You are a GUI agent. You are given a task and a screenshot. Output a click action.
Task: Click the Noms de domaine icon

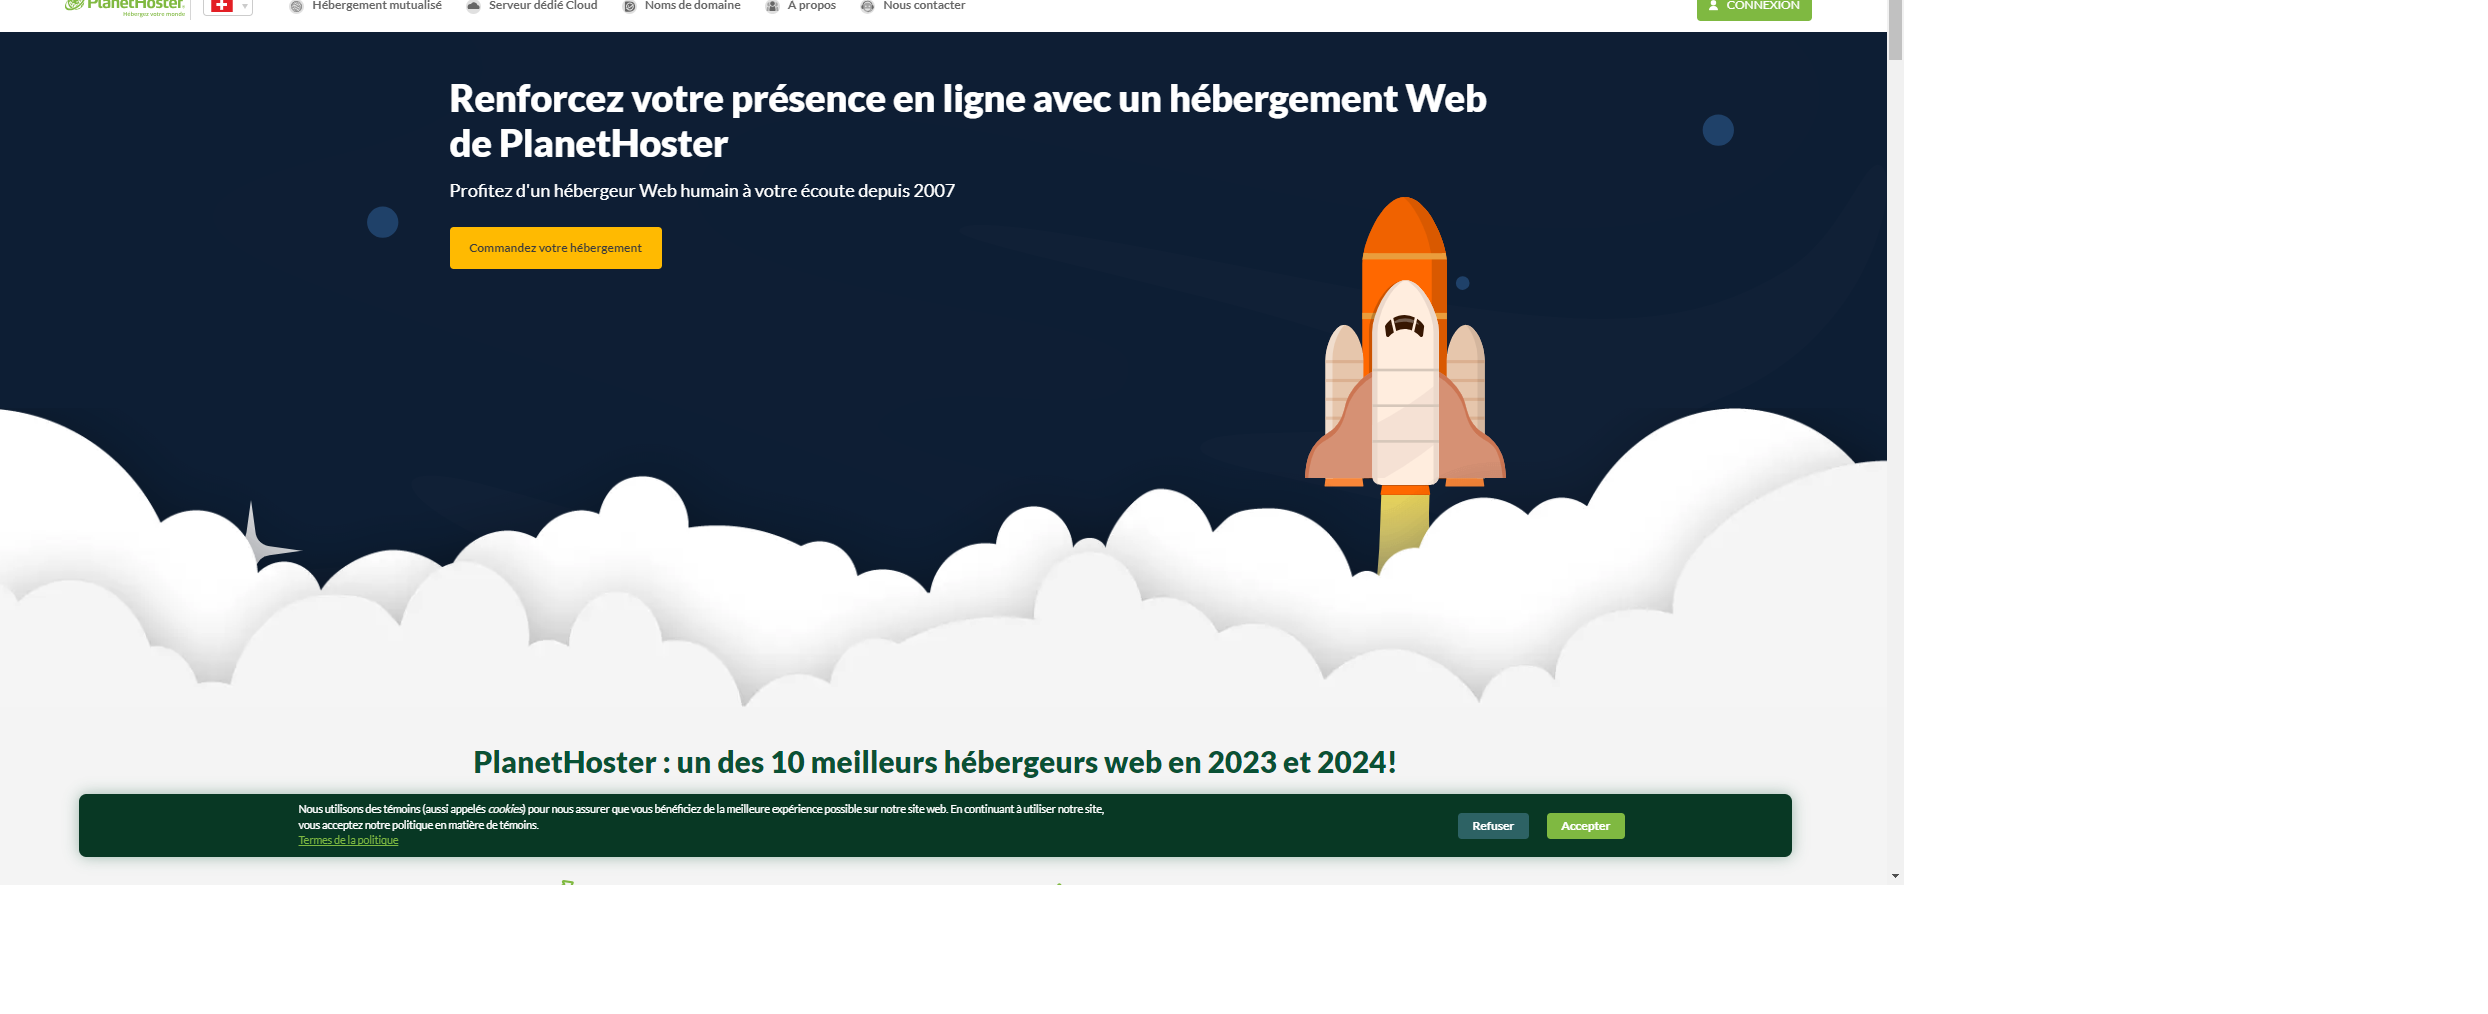630,6
